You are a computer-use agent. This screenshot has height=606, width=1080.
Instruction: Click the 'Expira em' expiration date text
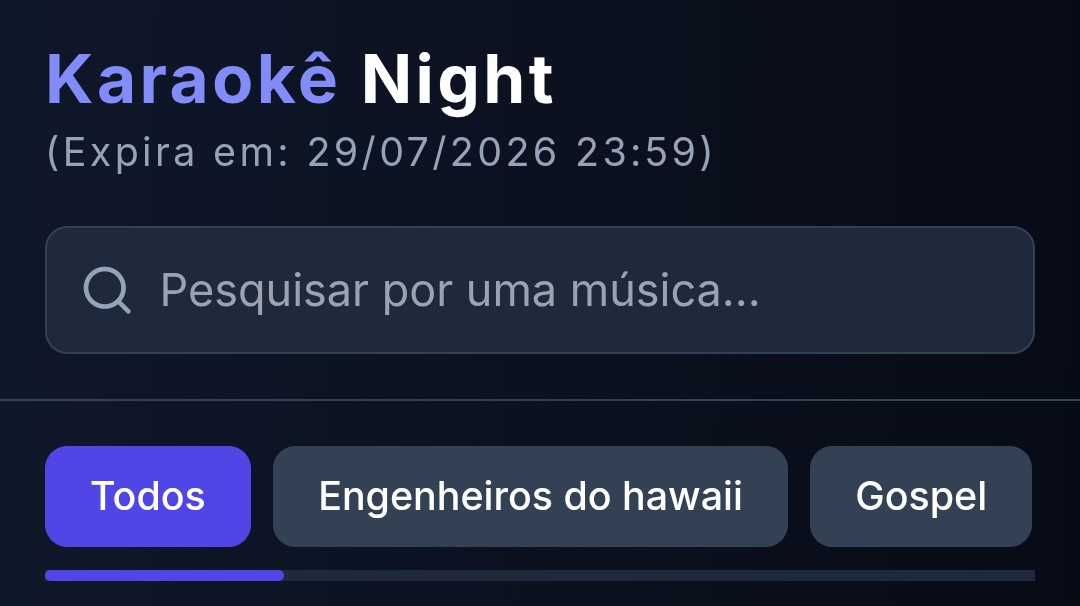[x=379, y=152]
